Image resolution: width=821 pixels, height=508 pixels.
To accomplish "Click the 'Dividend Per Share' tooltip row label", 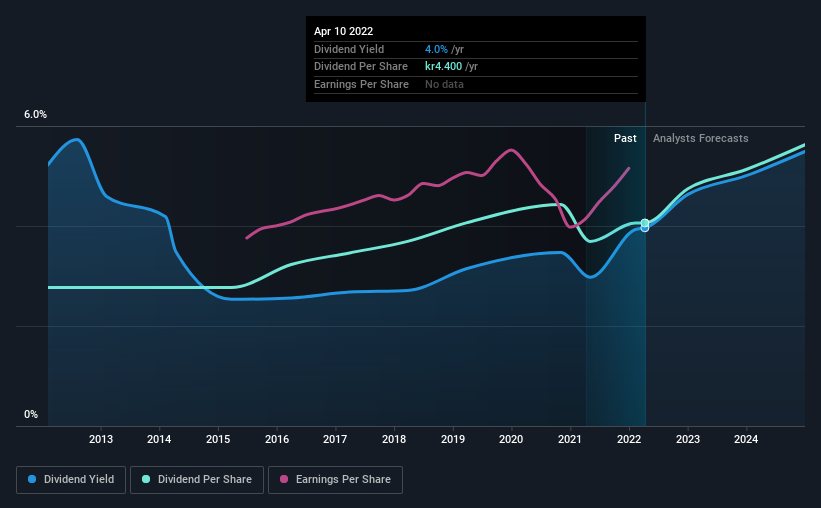I will pyautogui.click(x=361, y=67).
